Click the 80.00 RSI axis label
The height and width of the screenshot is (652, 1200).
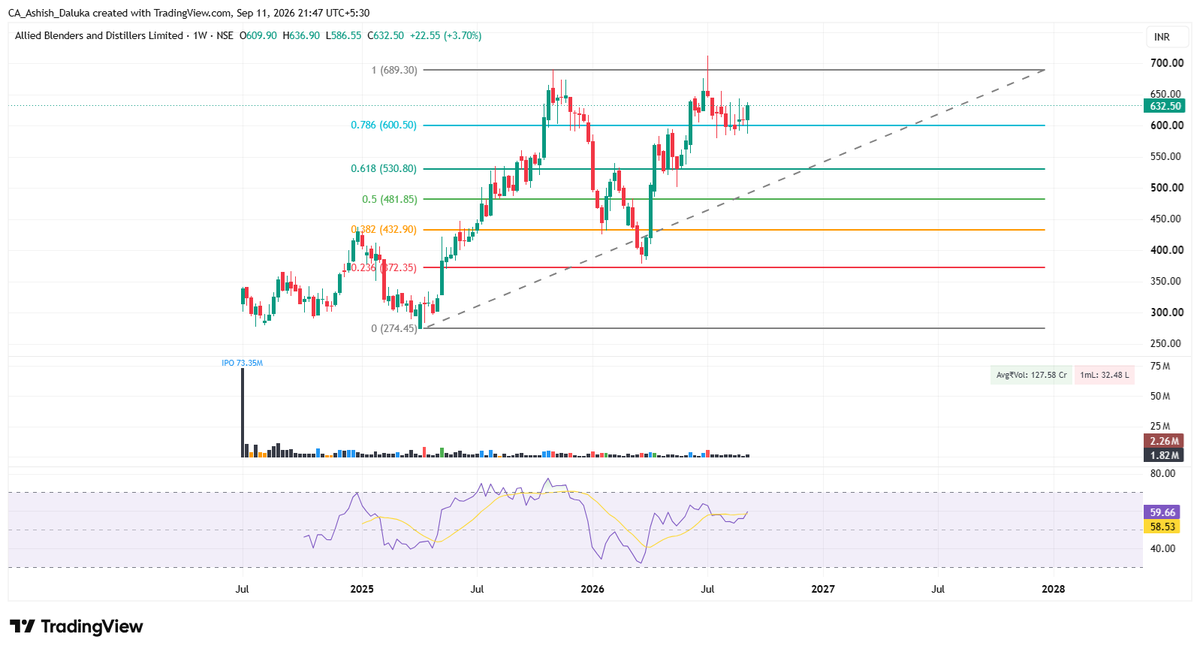click(x=1162, y=472)
